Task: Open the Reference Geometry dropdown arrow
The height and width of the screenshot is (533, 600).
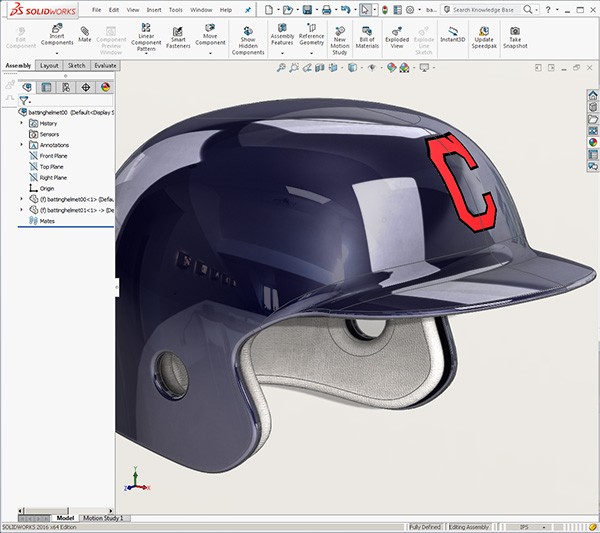Action: point(311,53)
